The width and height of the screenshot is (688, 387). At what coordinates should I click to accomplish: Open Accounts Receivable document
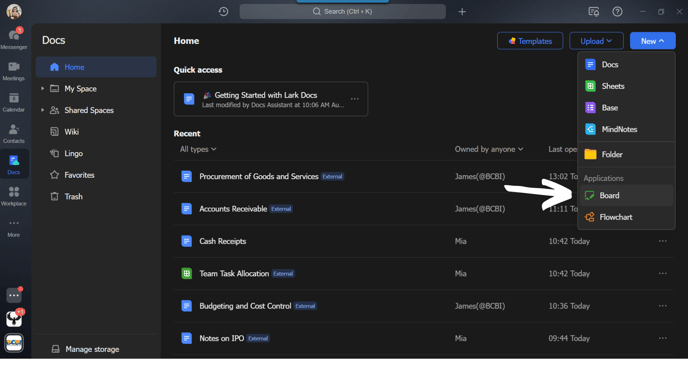click(233, 209)
